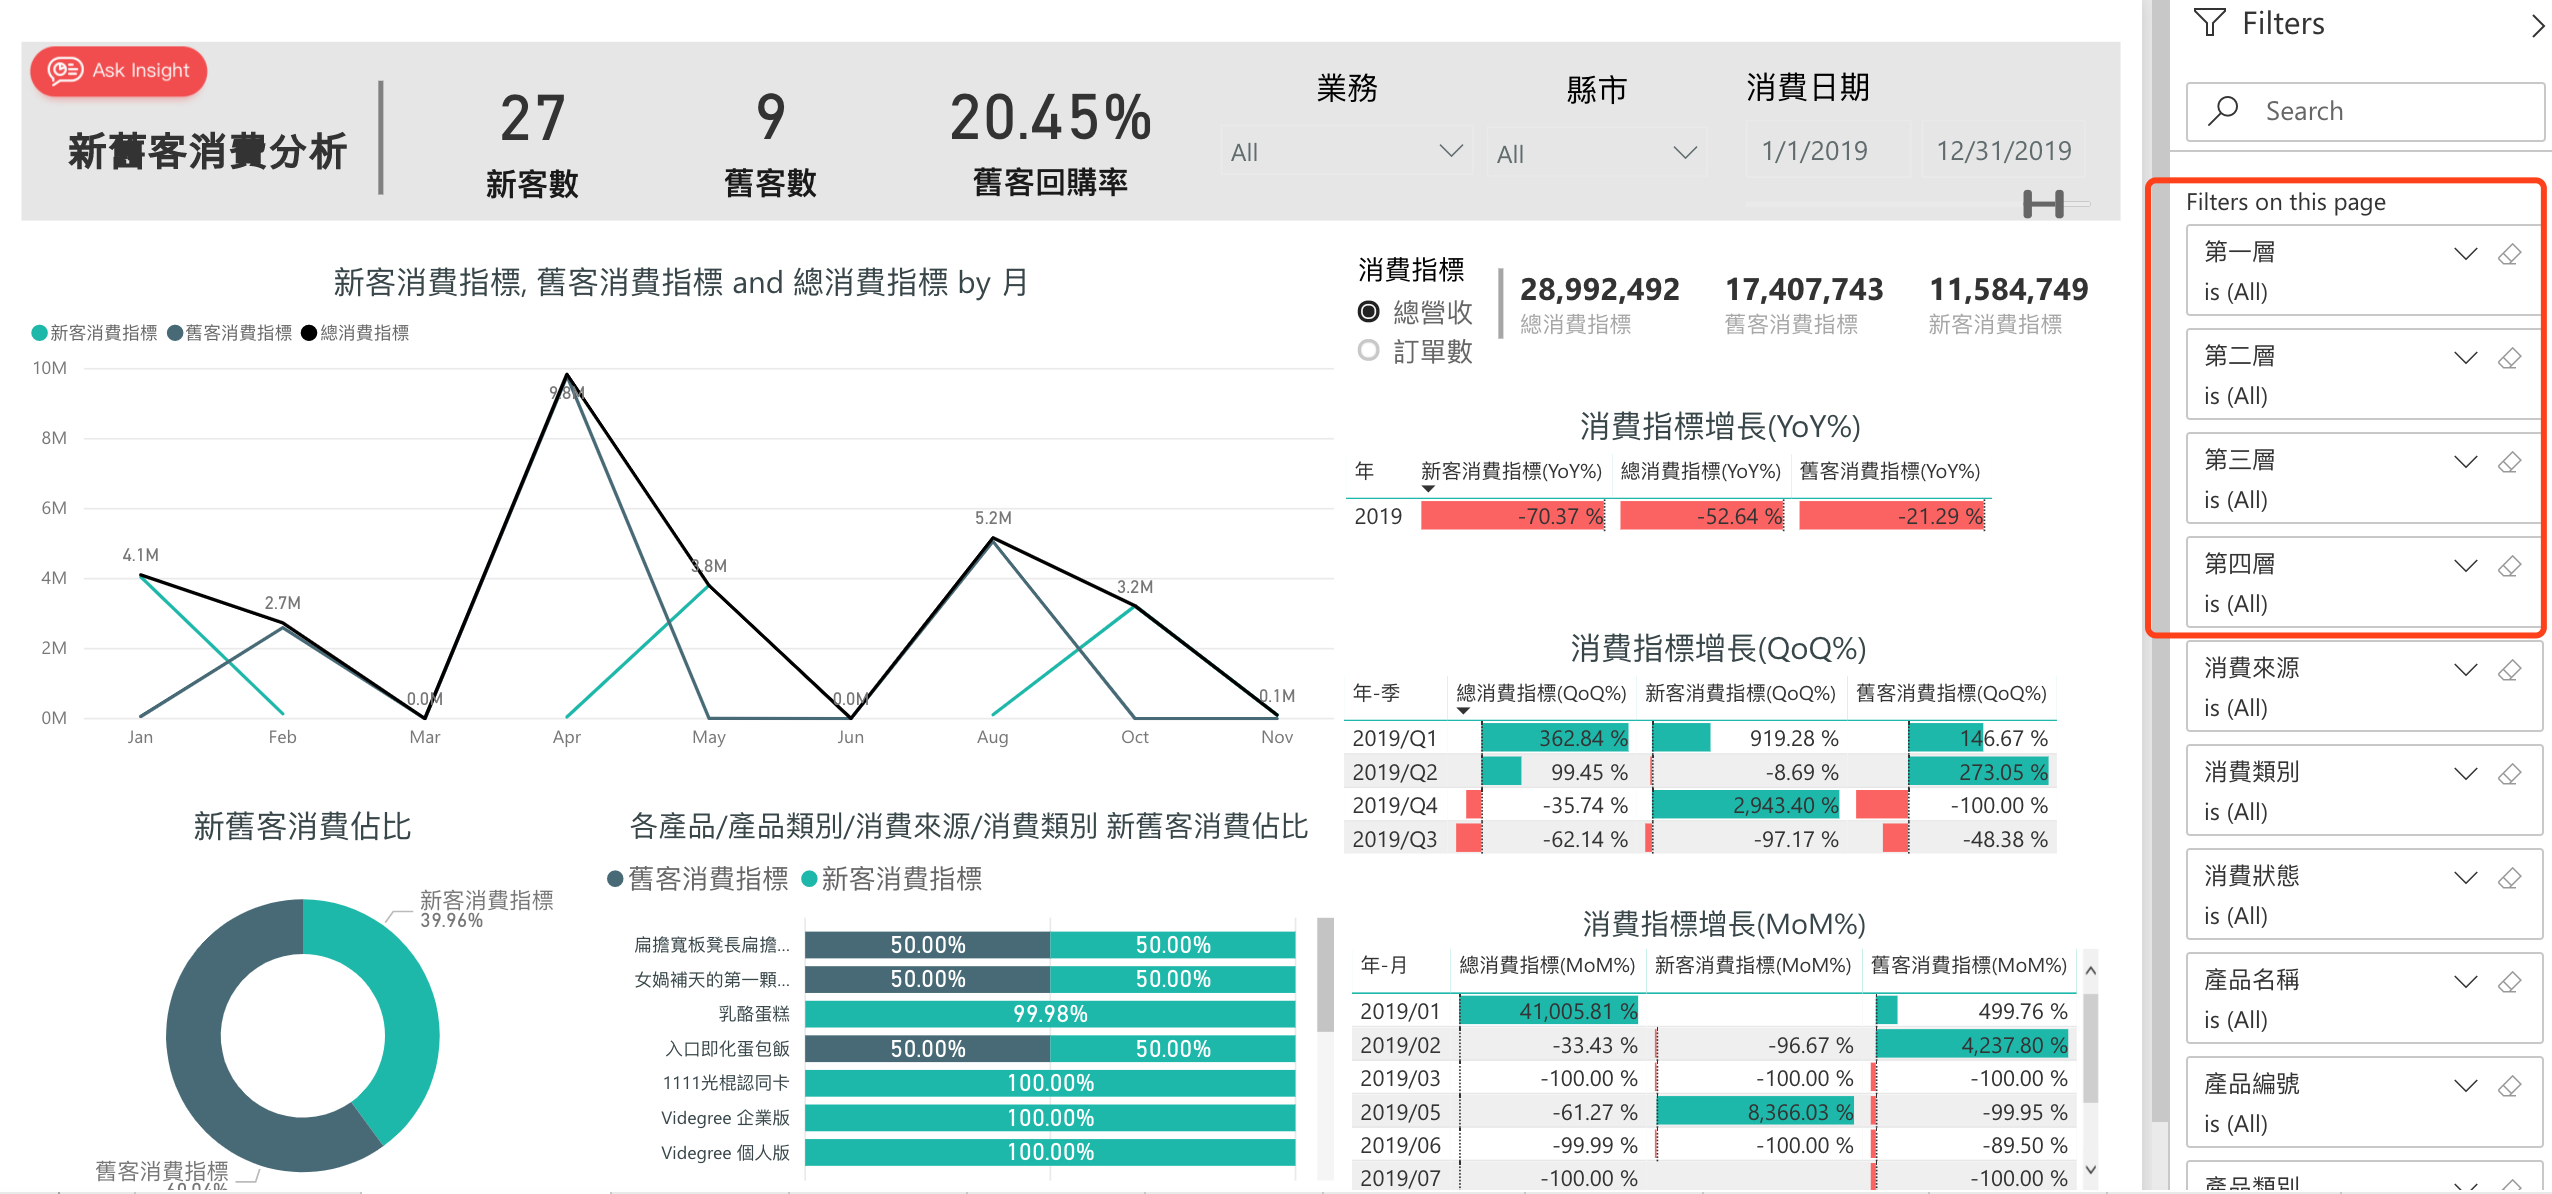Expand the 第三層 filter card
The image size is (2552, 1194).
(x=2465, y=462)
